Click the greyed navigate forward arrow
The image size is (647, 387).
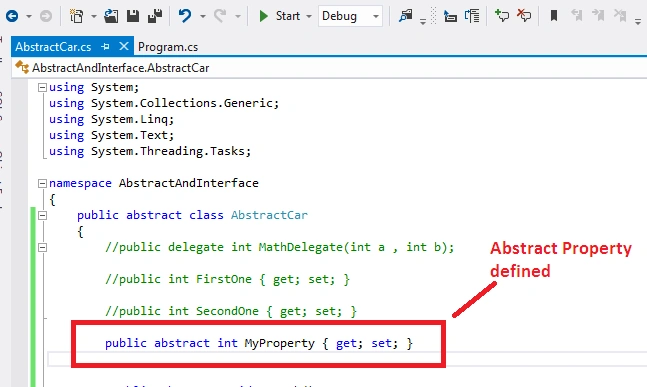(46, 16)
